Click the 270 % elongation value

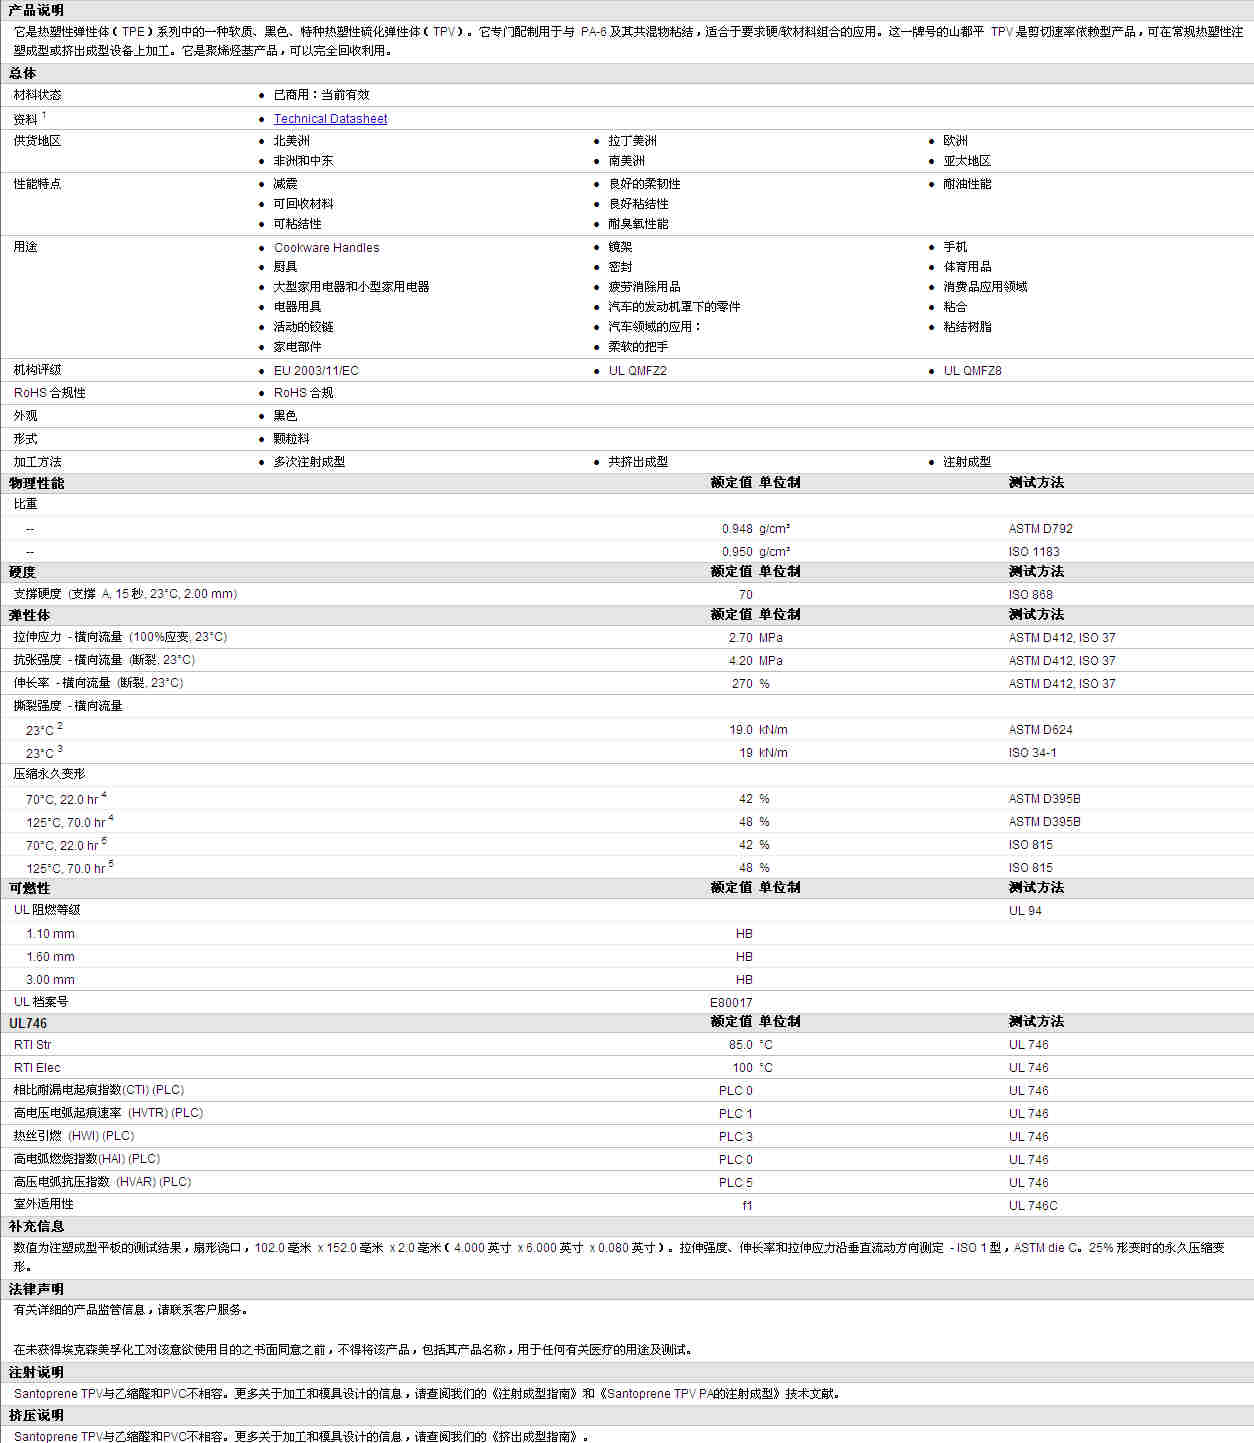[751, 684]
